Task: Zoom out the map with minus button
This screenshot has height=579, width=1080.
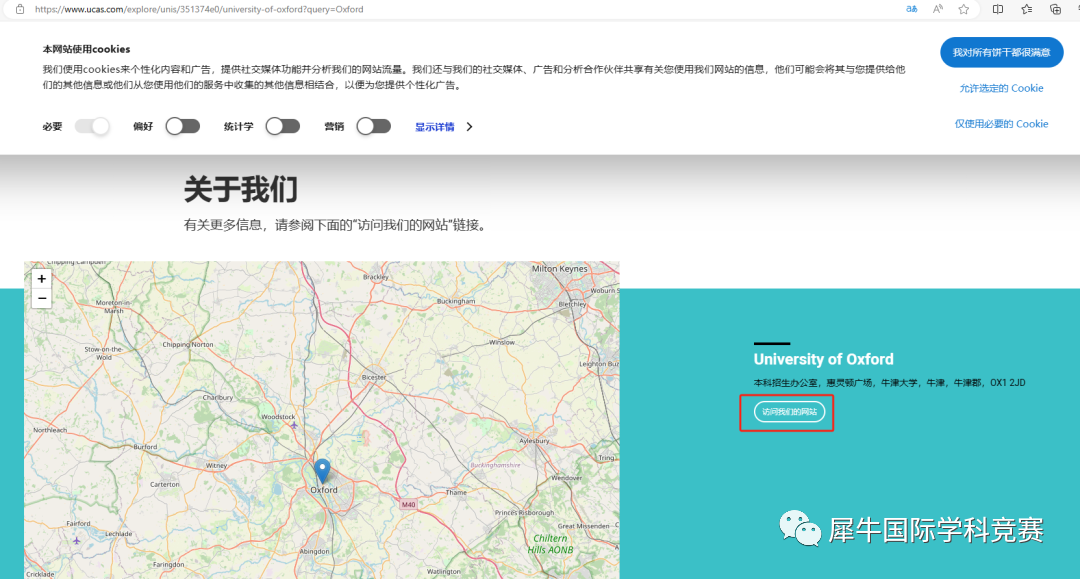Action: coord(41,298)
